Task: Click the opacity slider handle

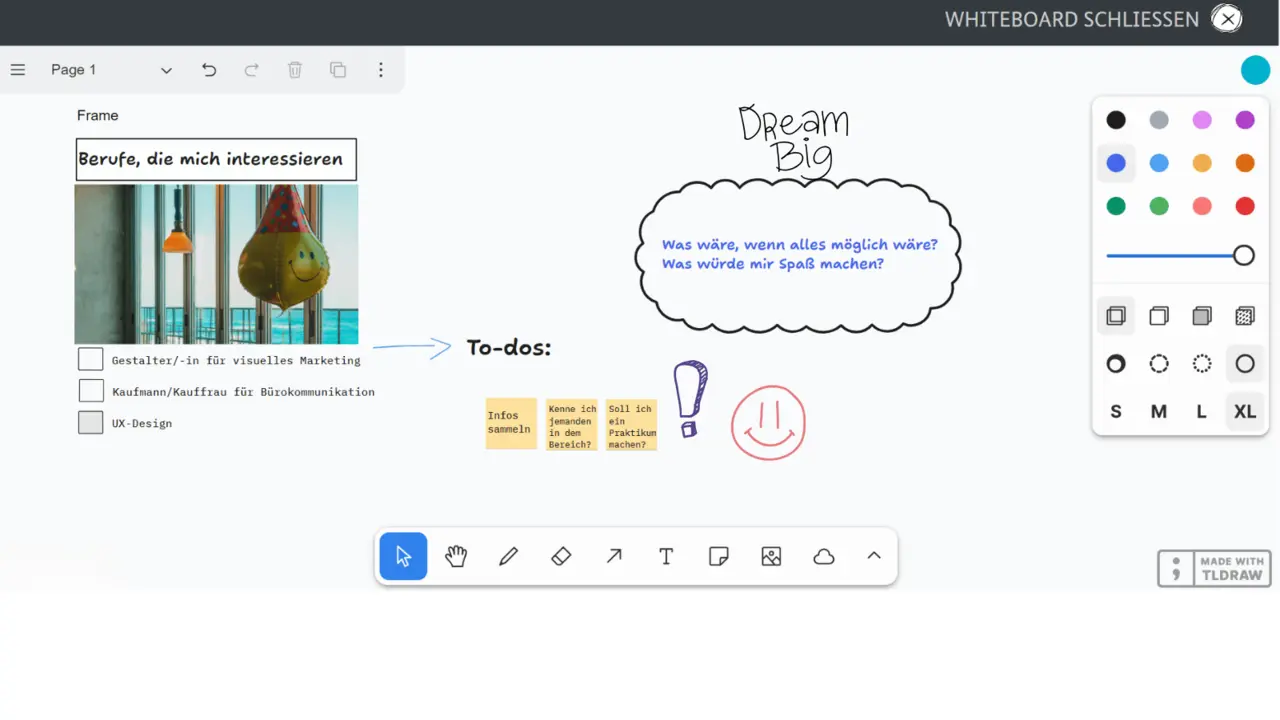Action: point(1244,256)
